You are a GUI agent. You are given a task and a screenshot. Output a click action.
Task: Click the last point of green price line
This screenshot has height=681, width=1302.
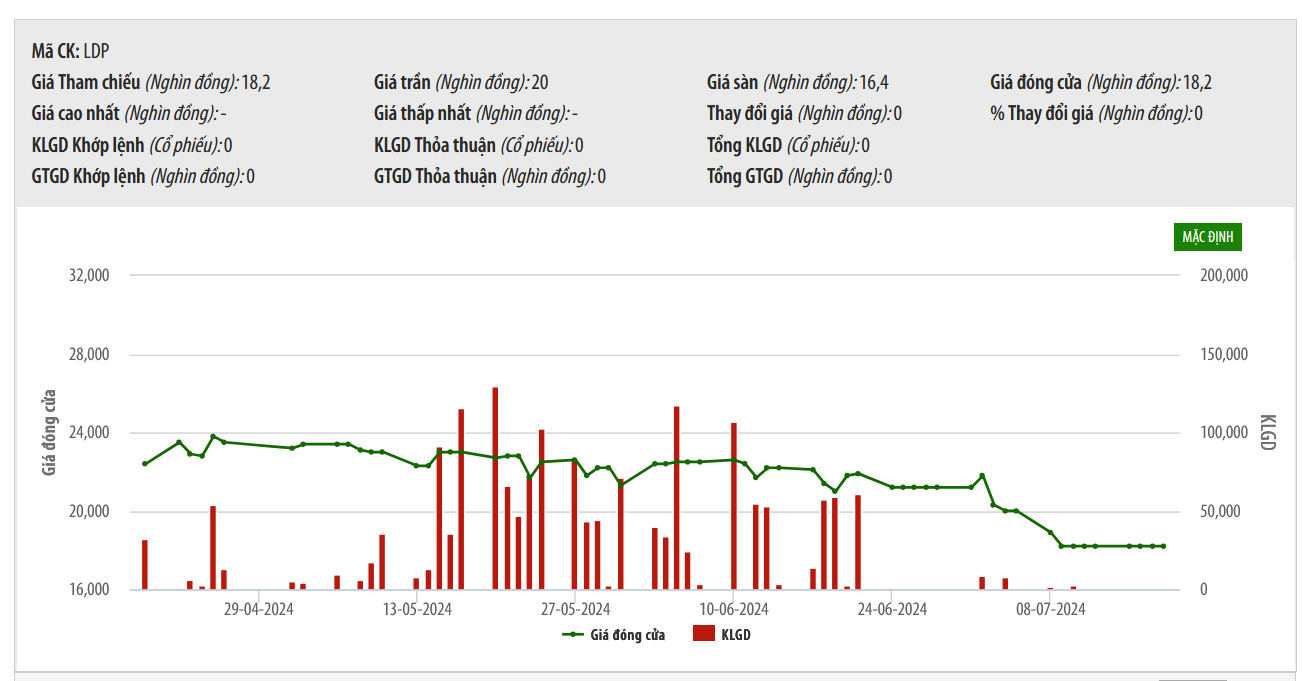(x=1163, y=546)
